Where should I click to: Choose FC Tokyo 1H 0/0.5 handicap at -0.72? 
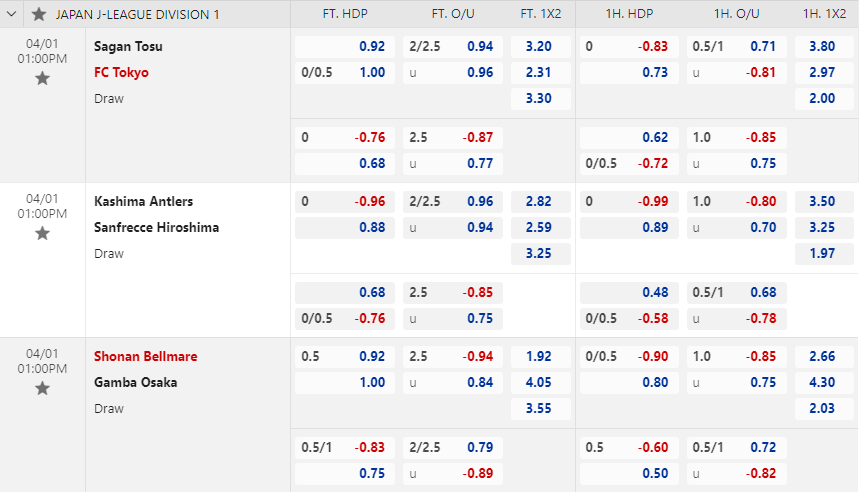click(x=629, y=163)
